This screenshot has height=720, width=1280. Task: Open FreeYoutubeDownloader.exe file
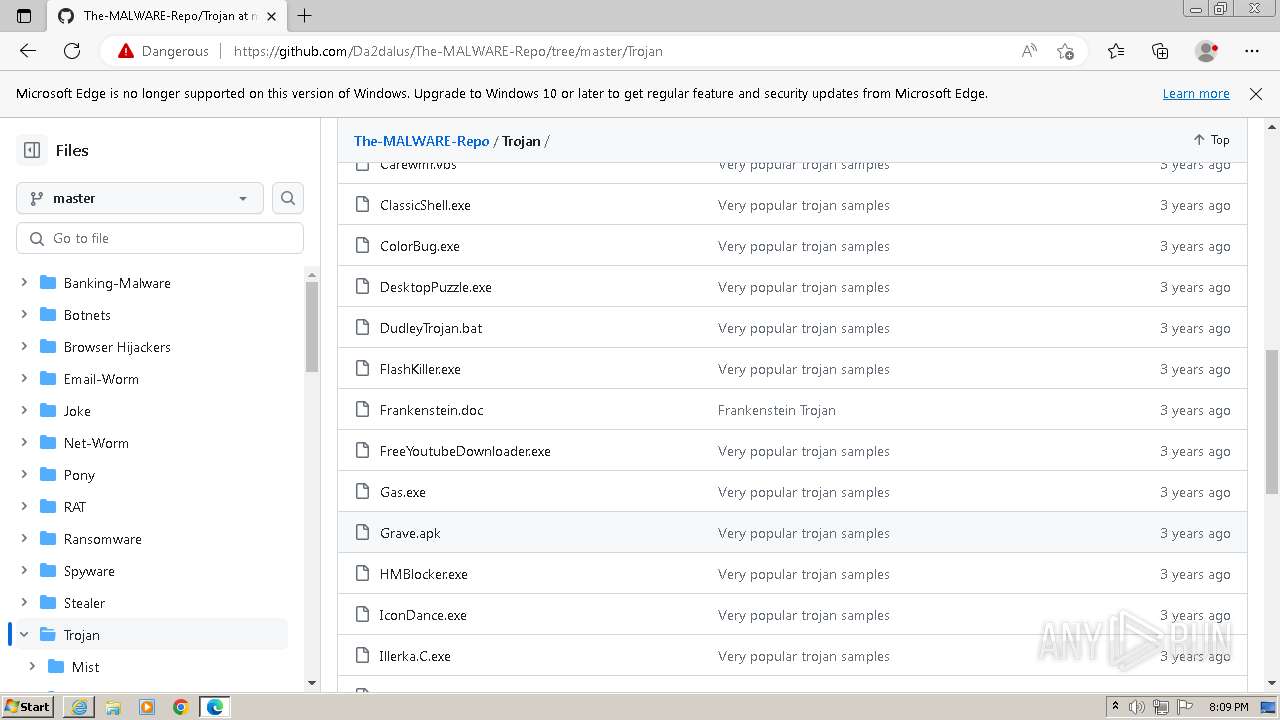465,451
